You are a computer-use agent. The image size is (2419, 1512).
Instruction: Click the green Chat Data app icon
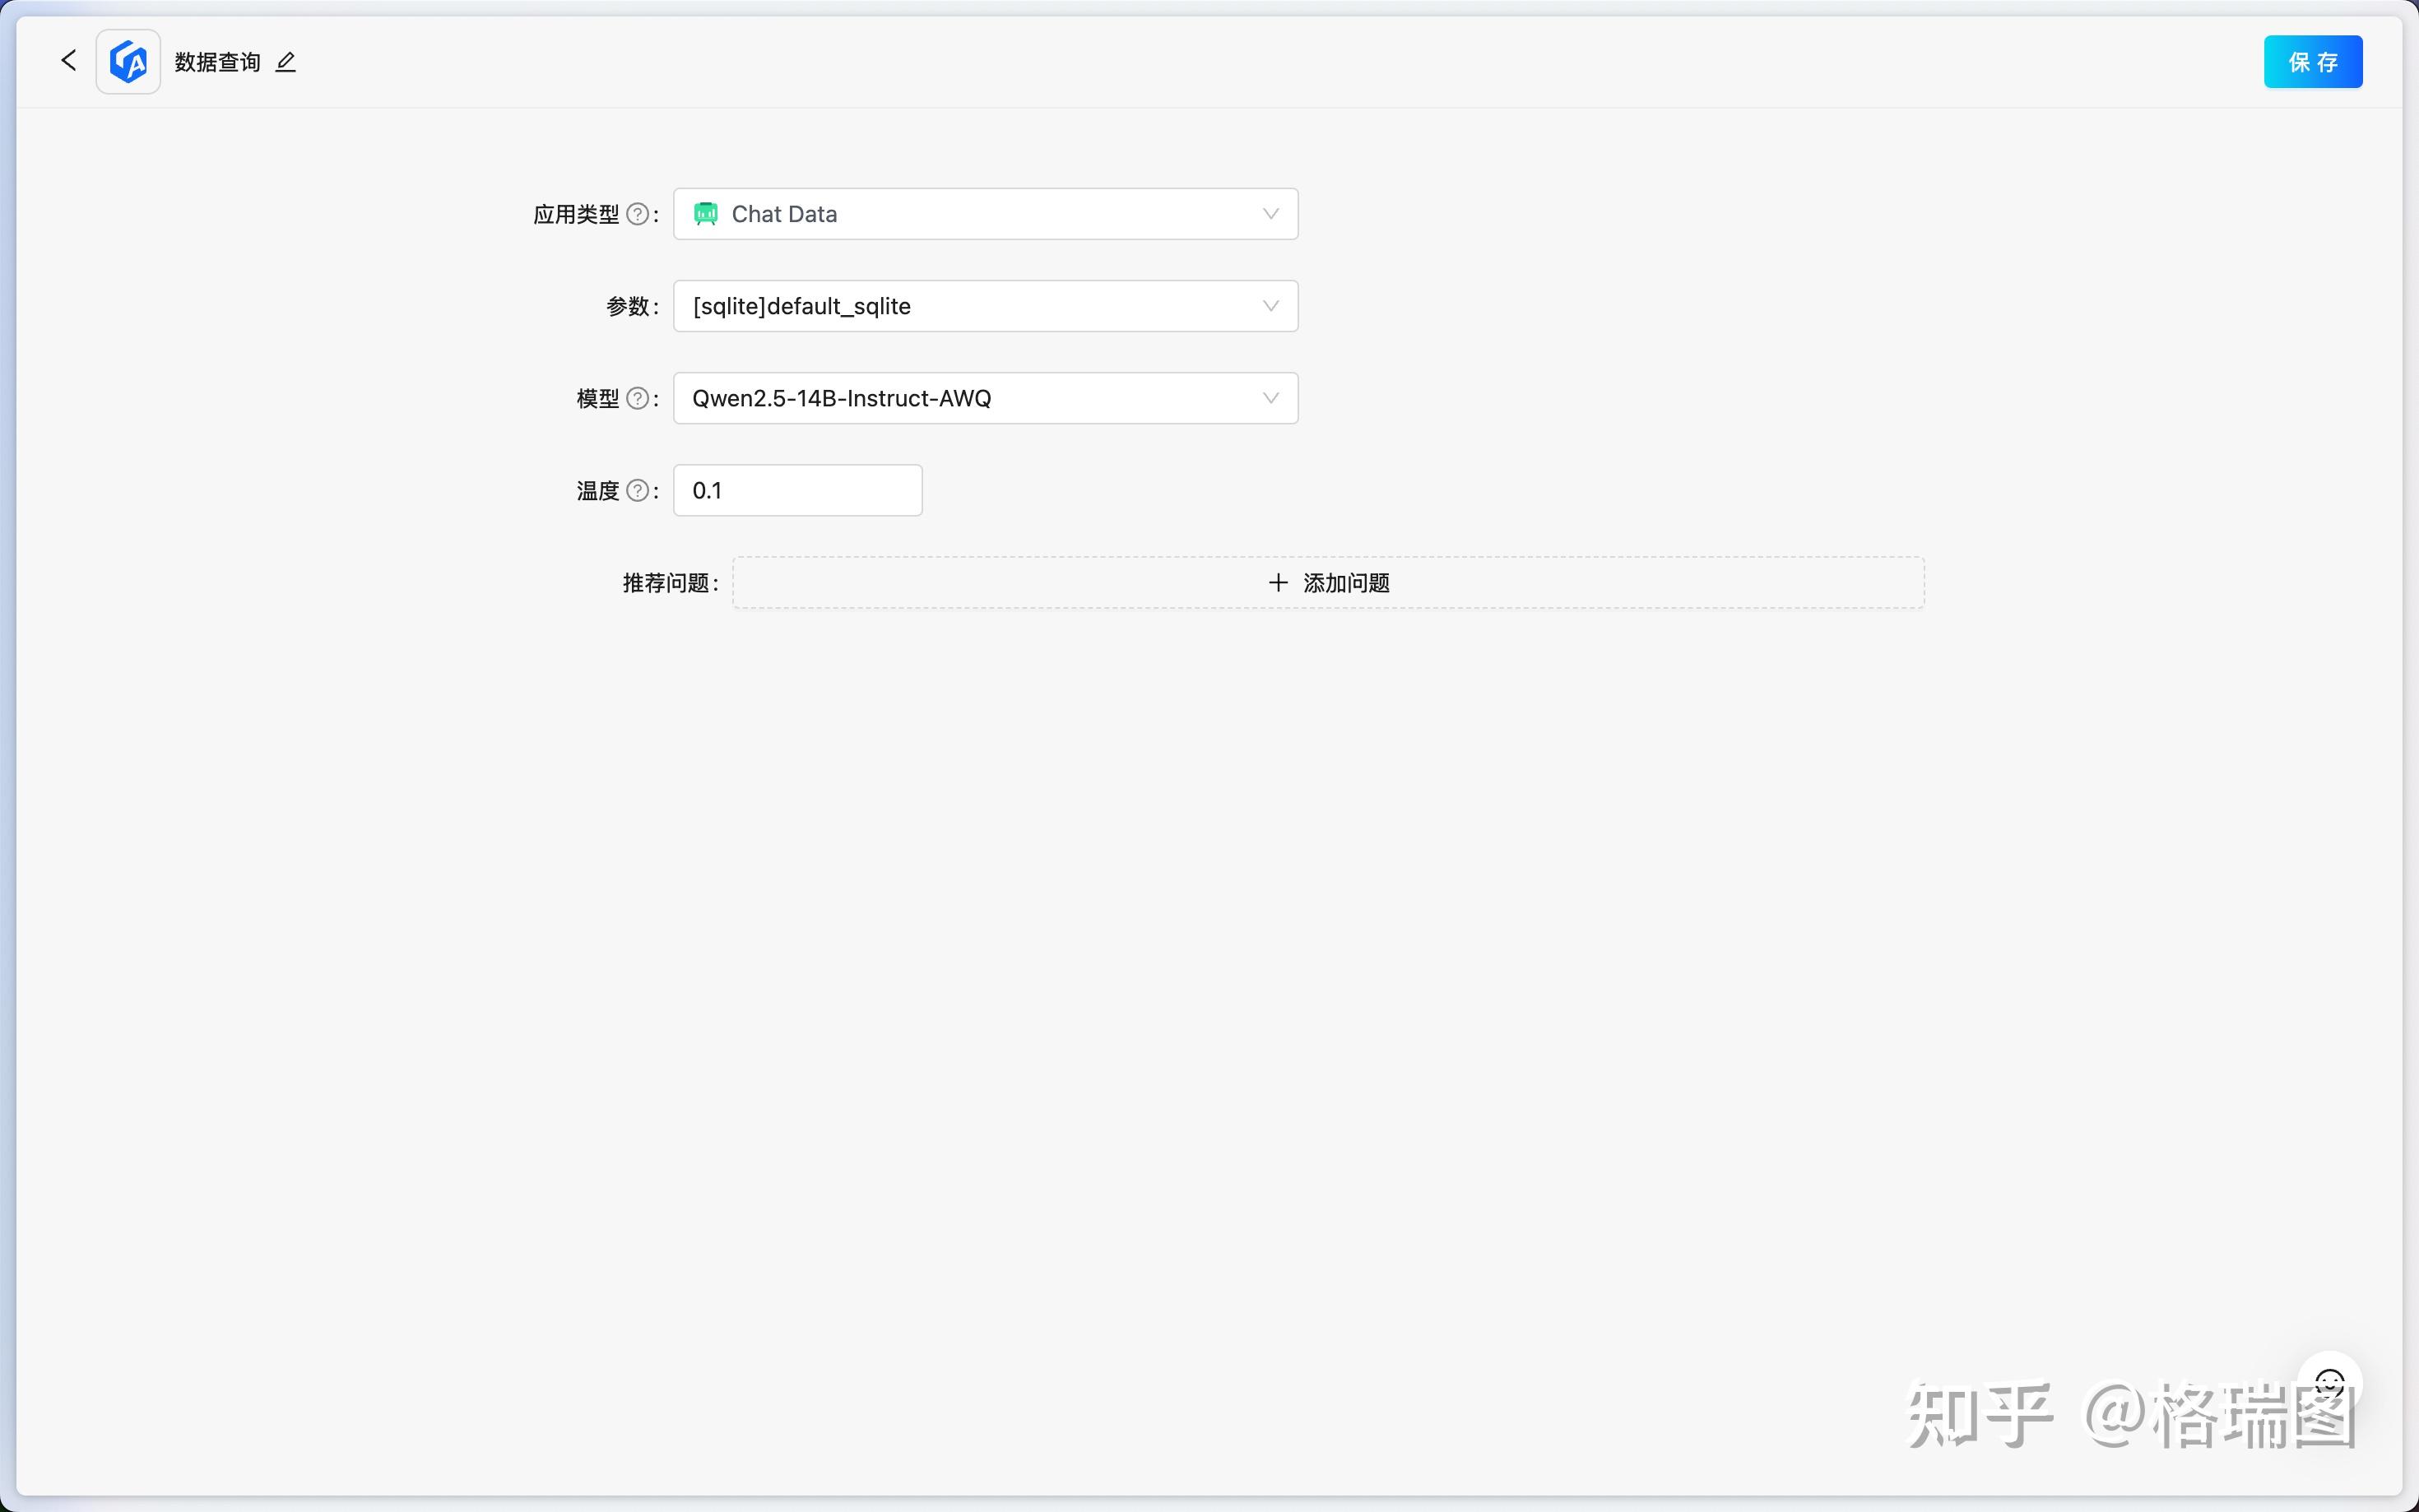[x=706, y=213]
